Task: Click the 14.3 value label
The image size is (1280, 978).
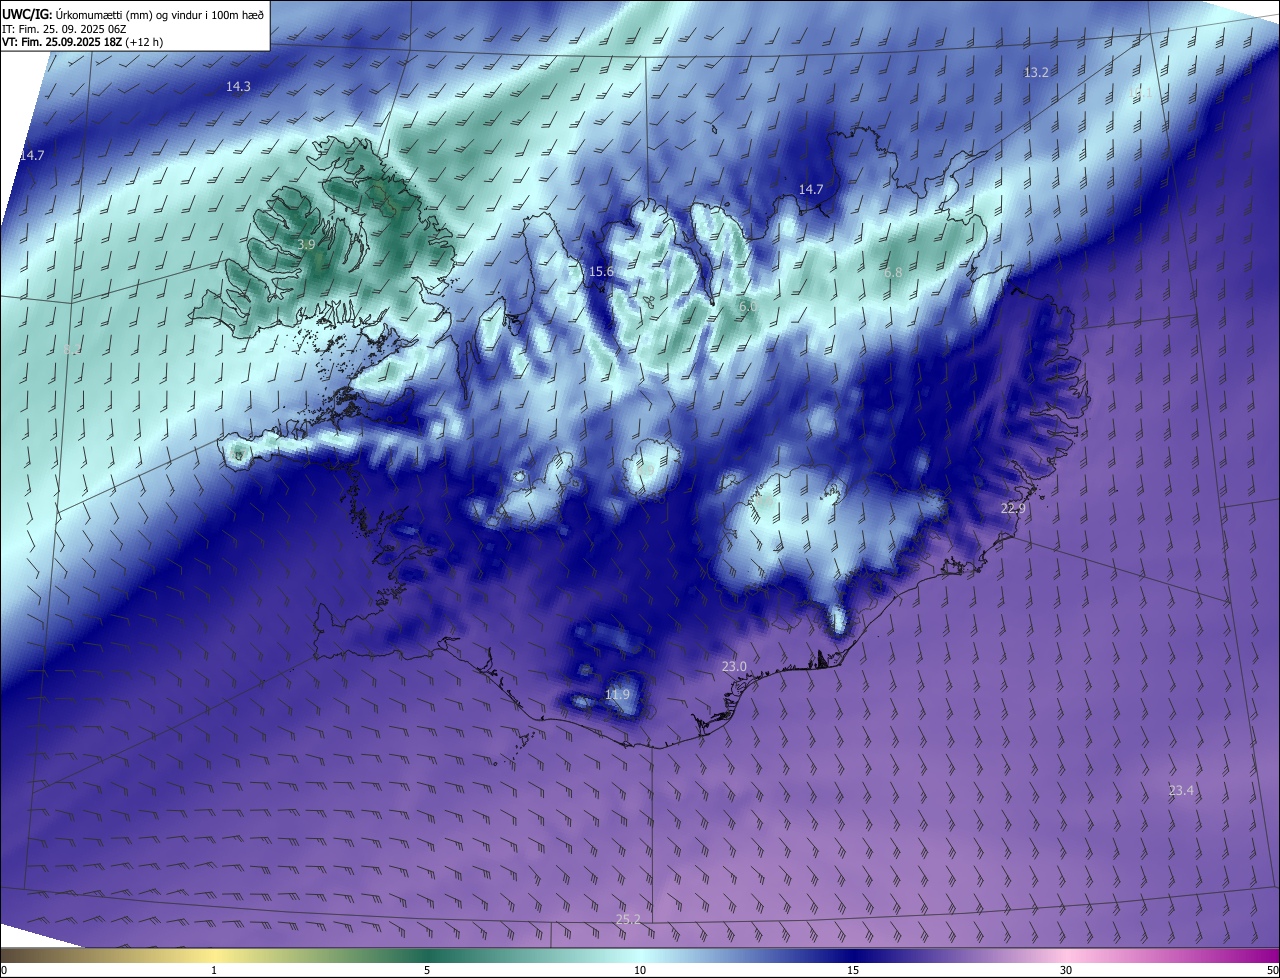Action: (238, 87)
